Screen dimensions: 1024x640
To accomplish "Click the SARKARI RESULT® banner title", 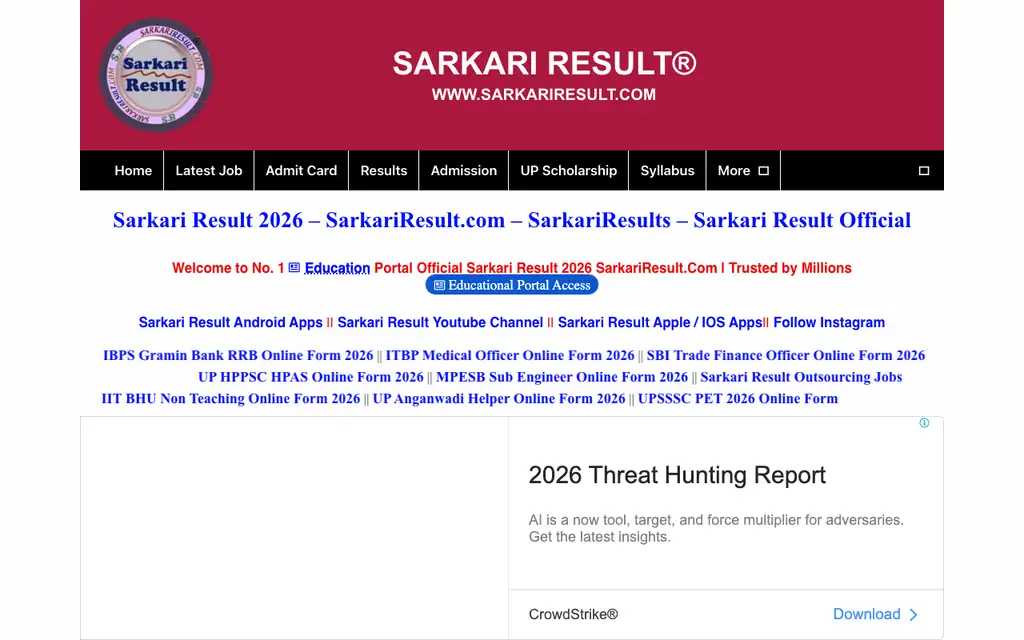I will [x=545, y=63].
